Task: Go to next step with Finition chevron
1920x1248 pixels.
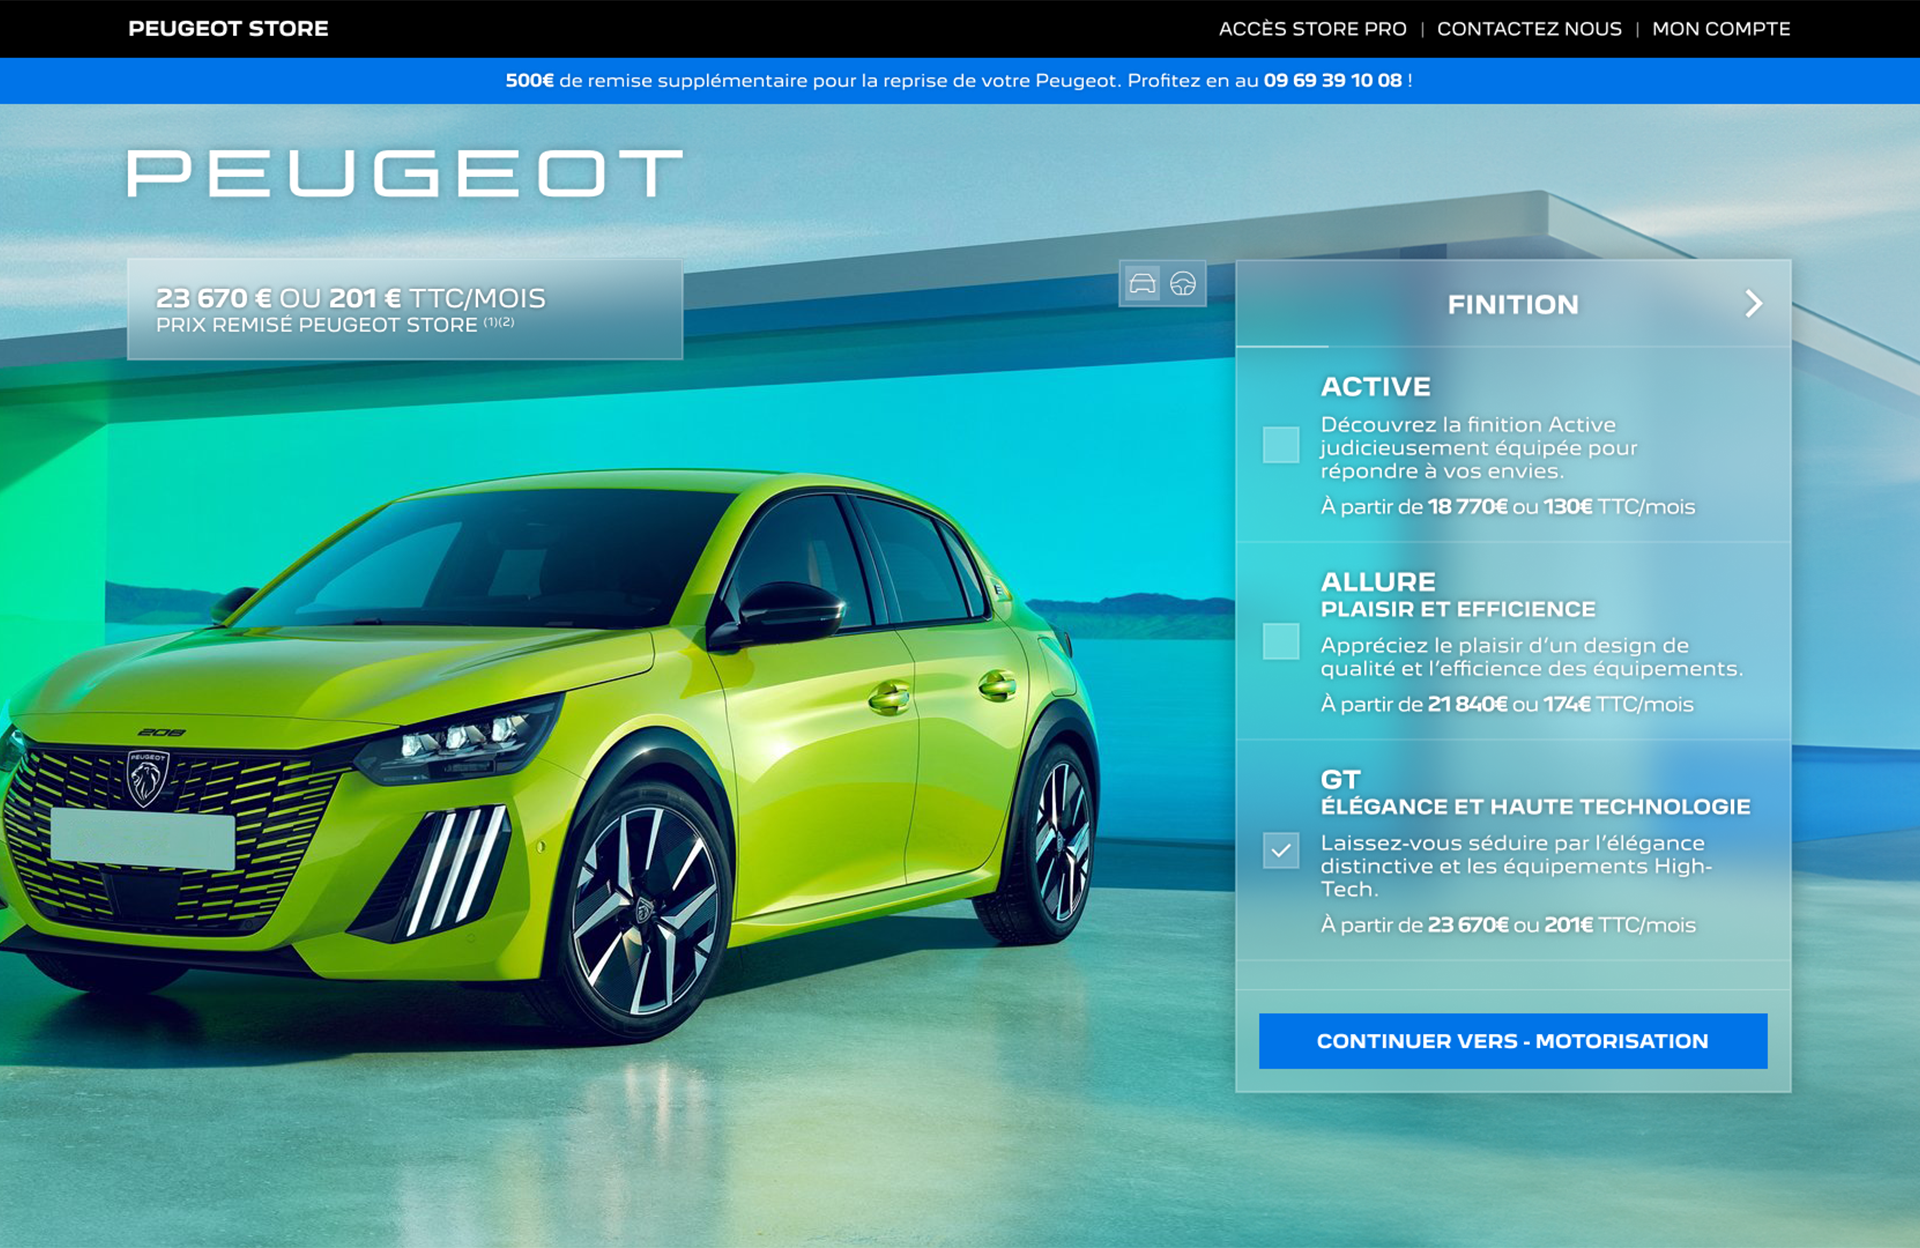Action: click(1753, 304)
